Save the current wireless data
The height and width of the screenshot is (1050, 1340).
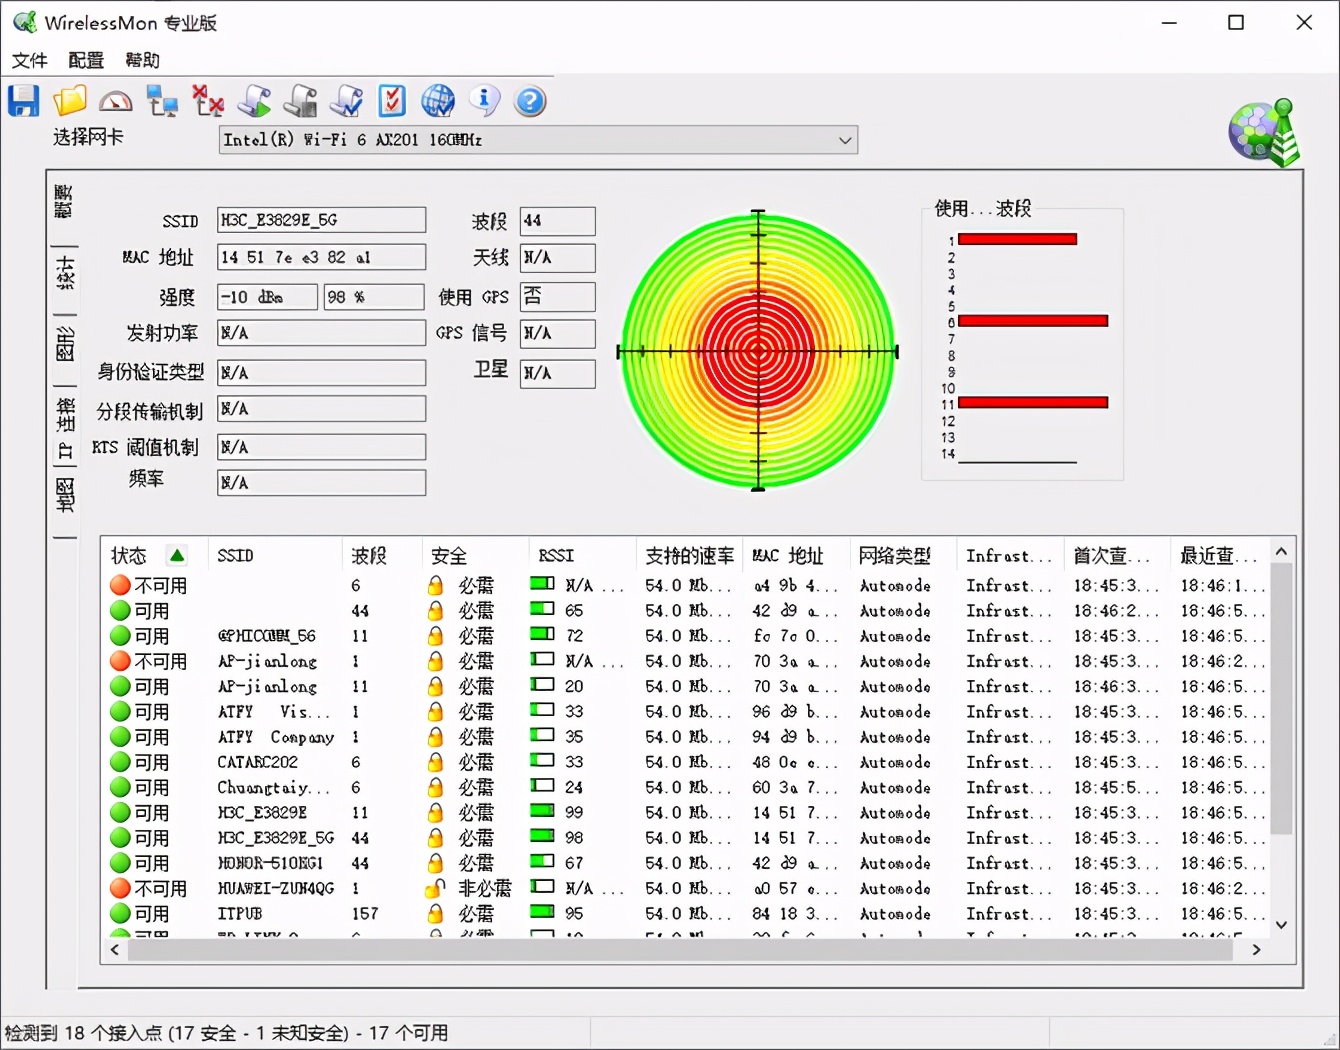click(23, 100)
